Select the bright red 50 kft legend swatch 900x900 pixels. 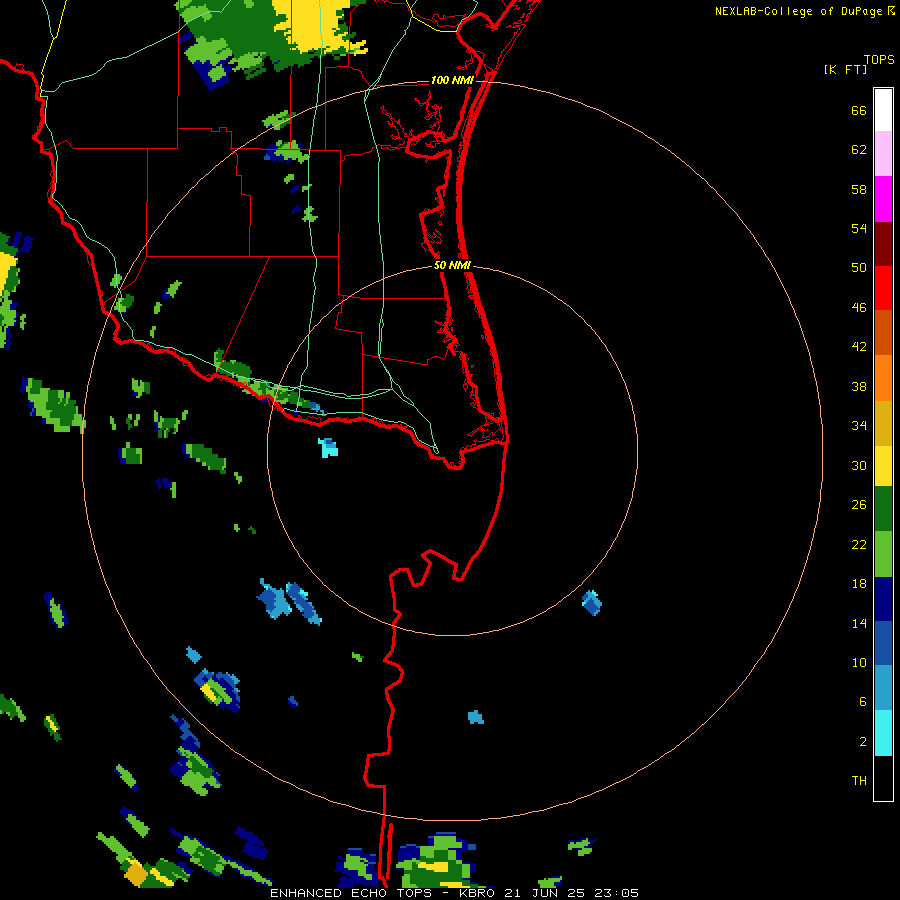[x=883, y=288]
